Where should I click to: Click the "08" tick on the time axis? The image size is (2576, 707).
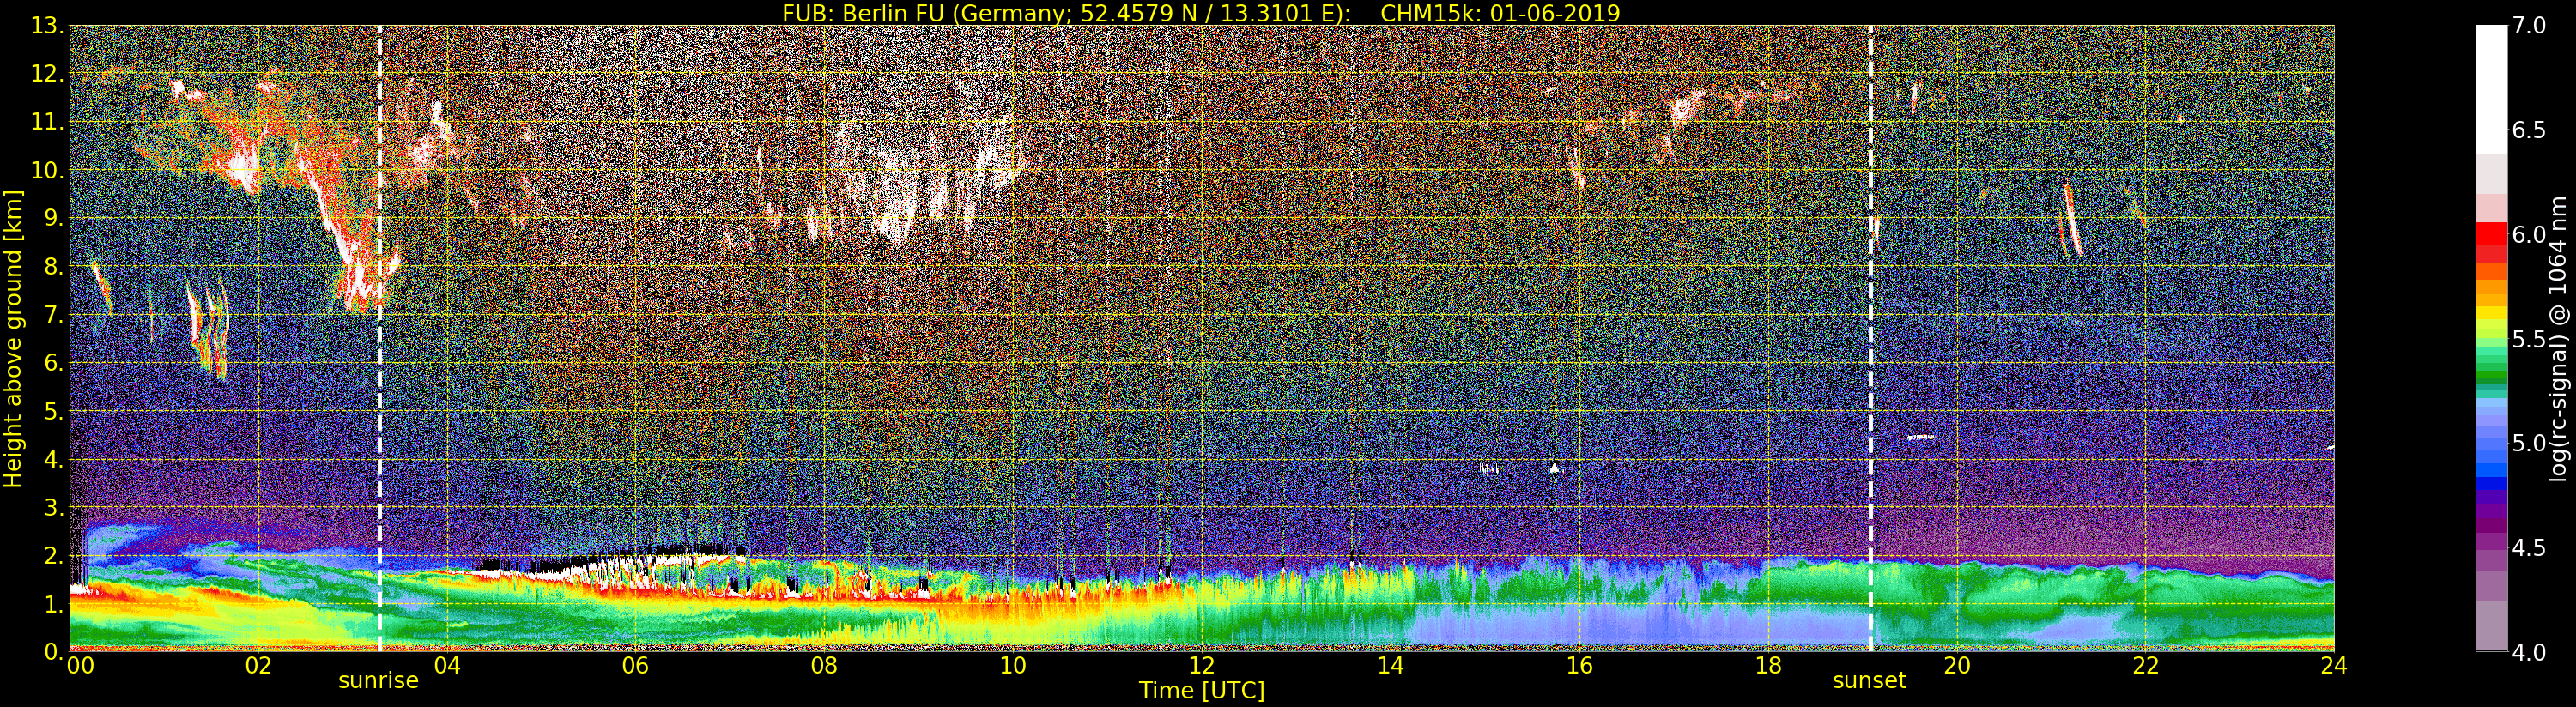tap(824, 665)
